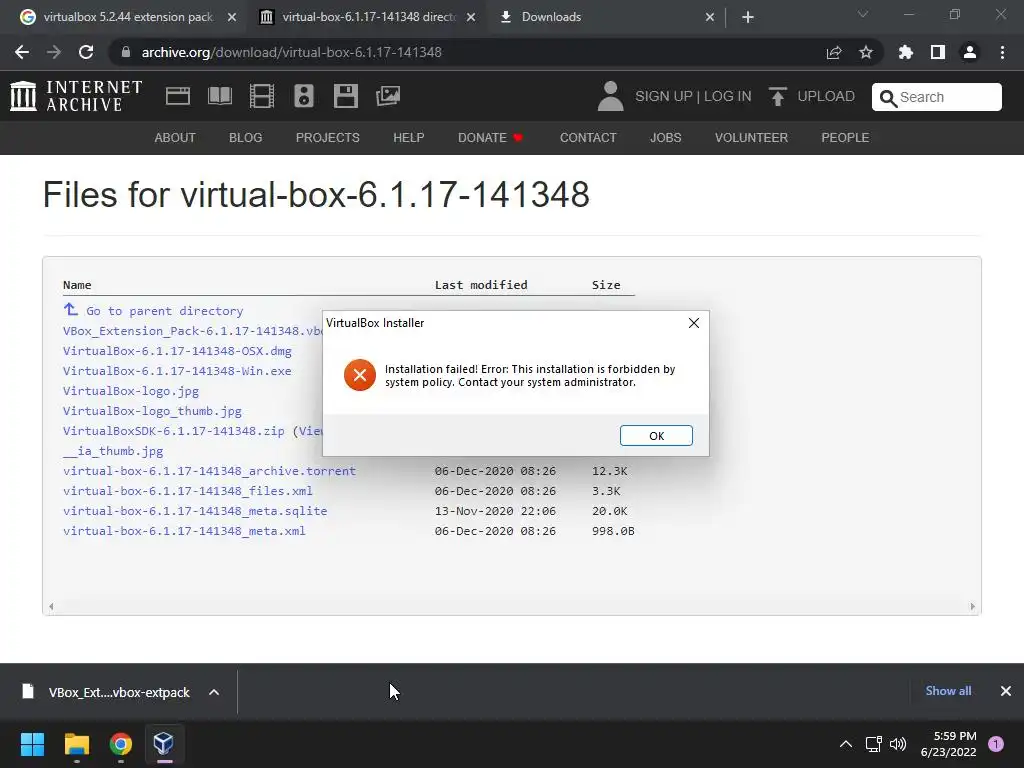Share this page icon in address bar
The width and height of the screenshot is (1024, 768).
pyautogui.click(x=834, y=52)
